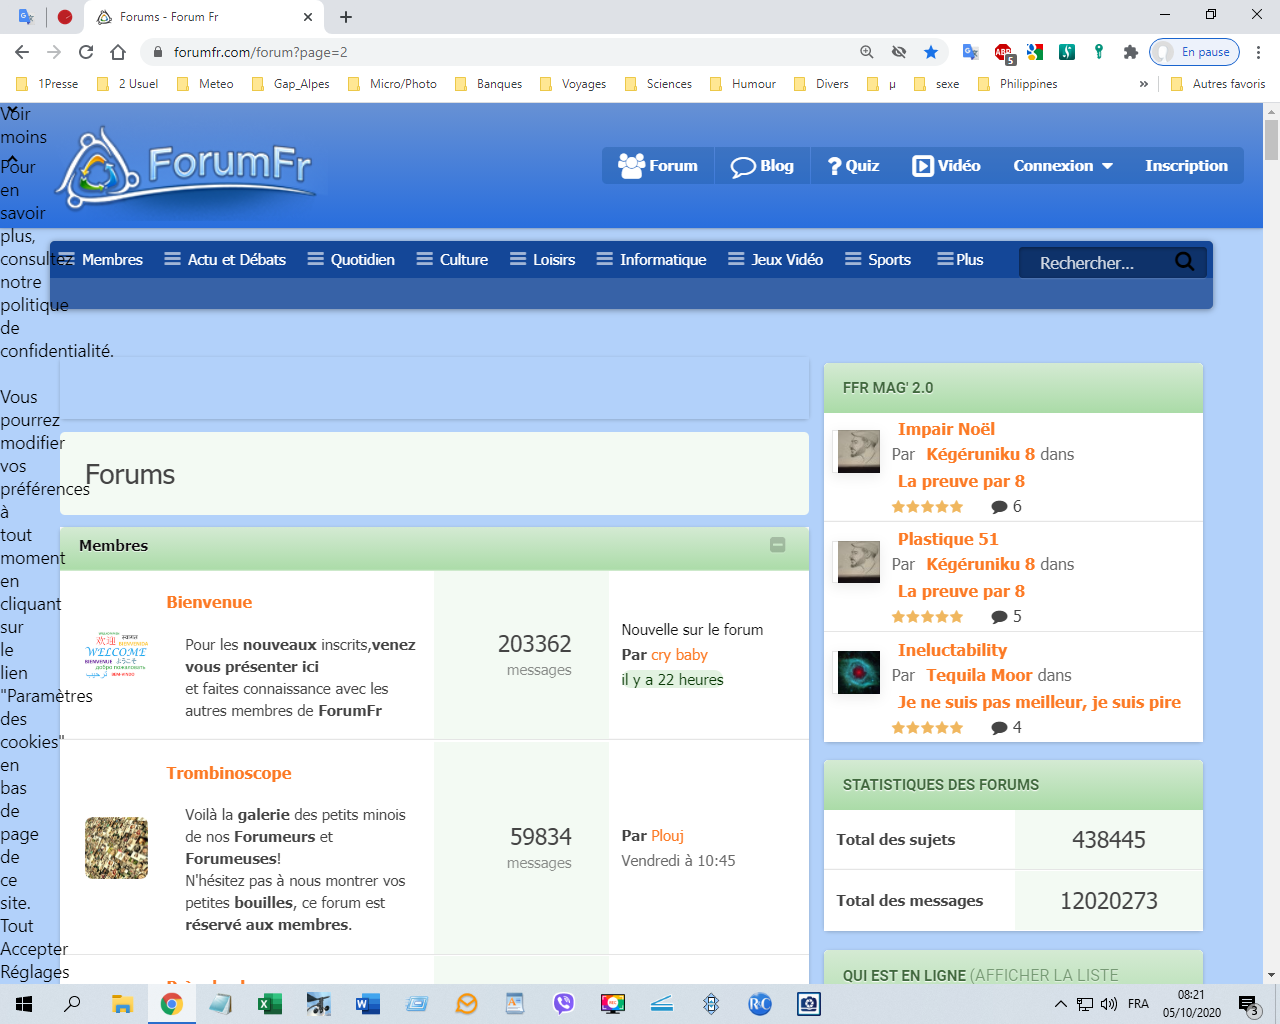Open the taskbar volume control
This screenshot has height=1024, width=1280.
click(x=1109, y=1004)
